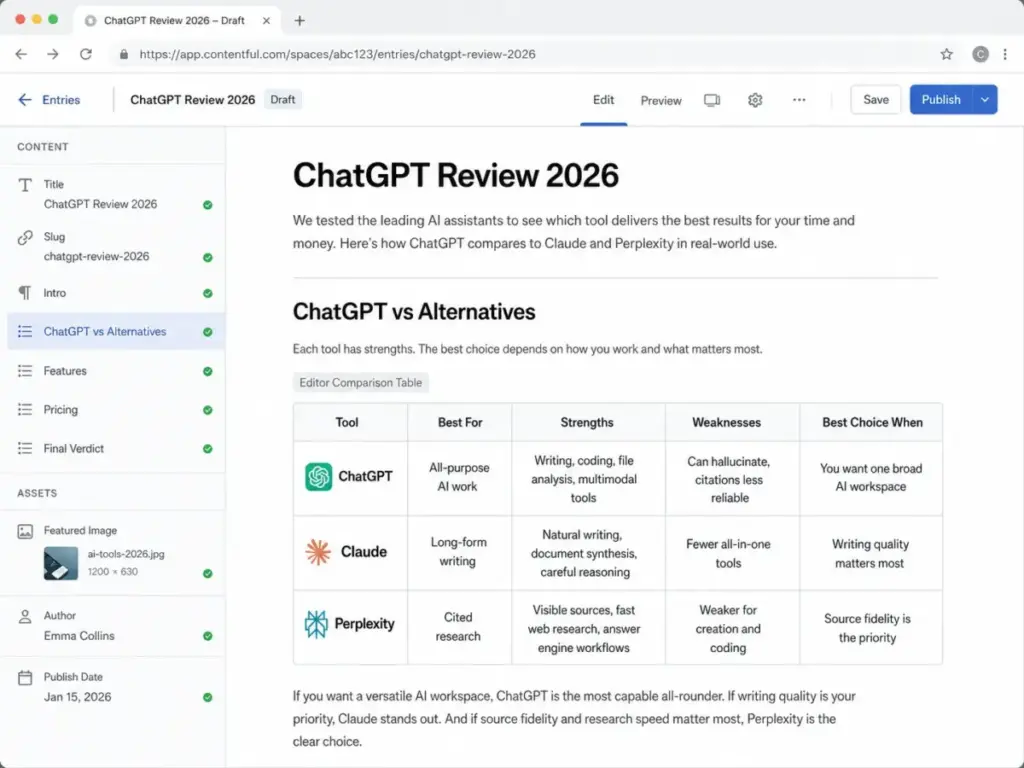Click the Publish button
The image size is (1024, 768).
pyautogui.click(x=941, y=99)
